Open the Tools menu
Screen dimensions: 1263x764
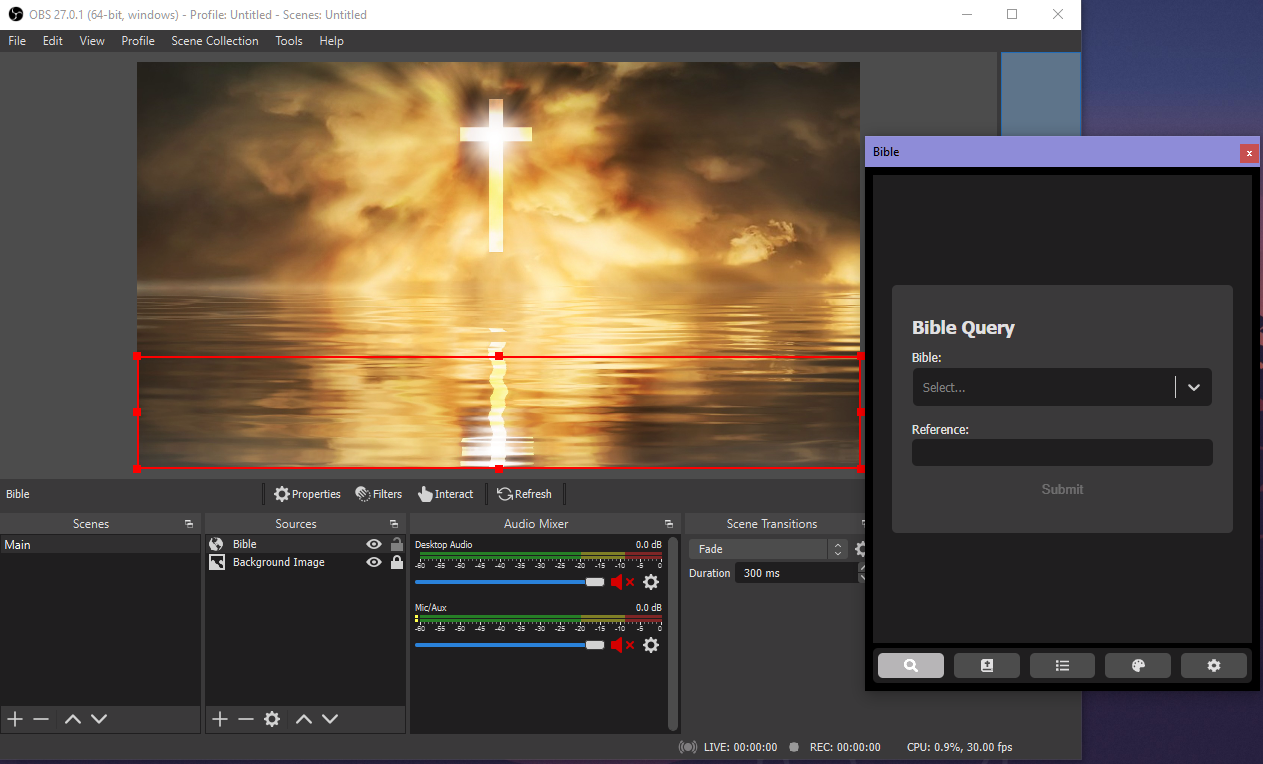pos(288,41)
